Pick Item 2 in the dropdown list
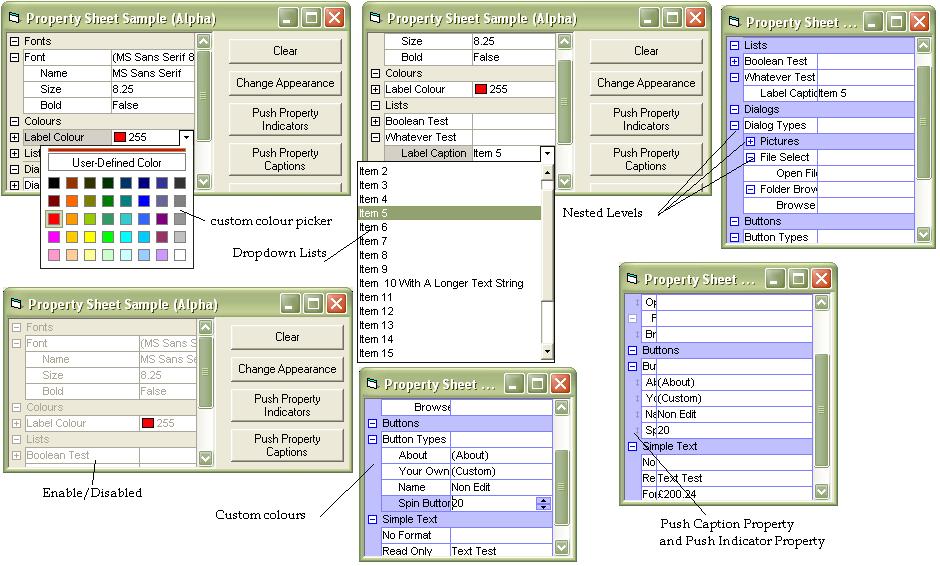 click(374, 171)
